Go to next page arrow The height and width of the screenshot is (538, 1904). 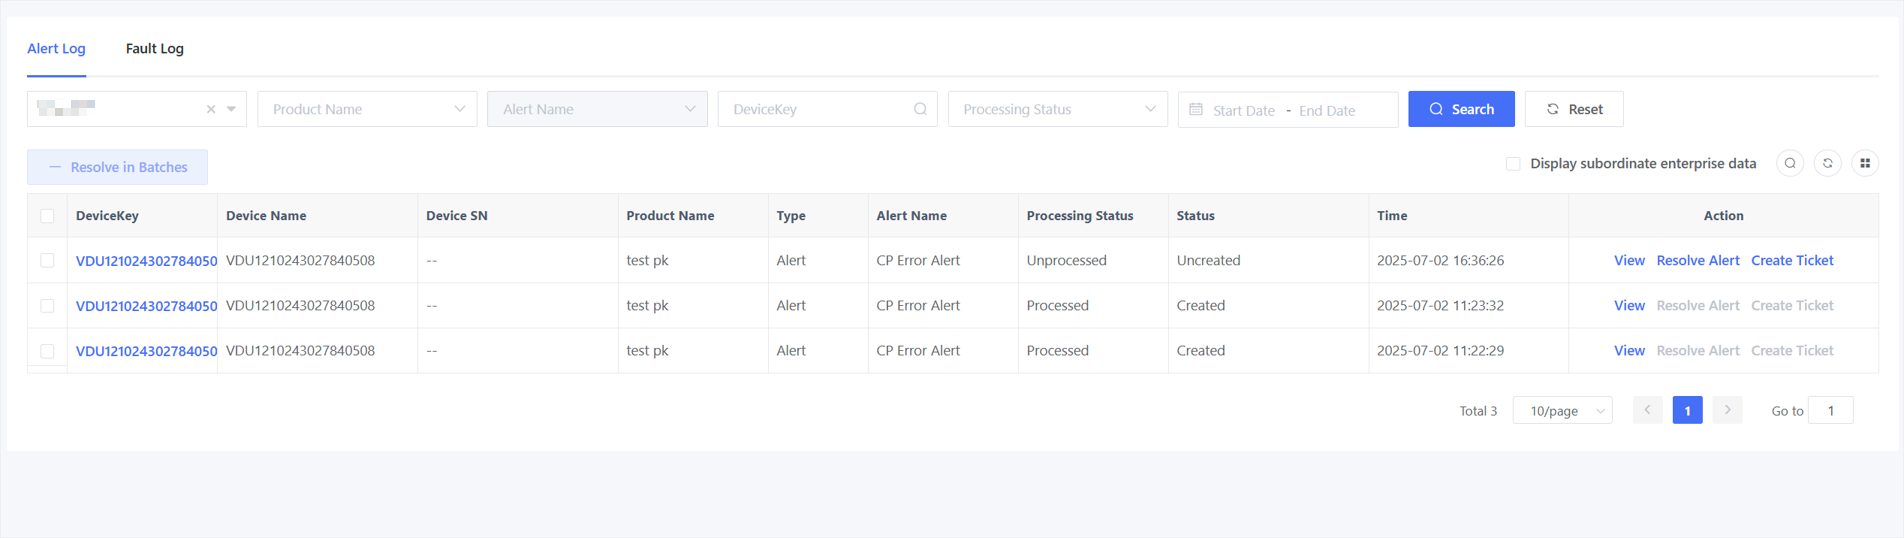point(1727,410)
